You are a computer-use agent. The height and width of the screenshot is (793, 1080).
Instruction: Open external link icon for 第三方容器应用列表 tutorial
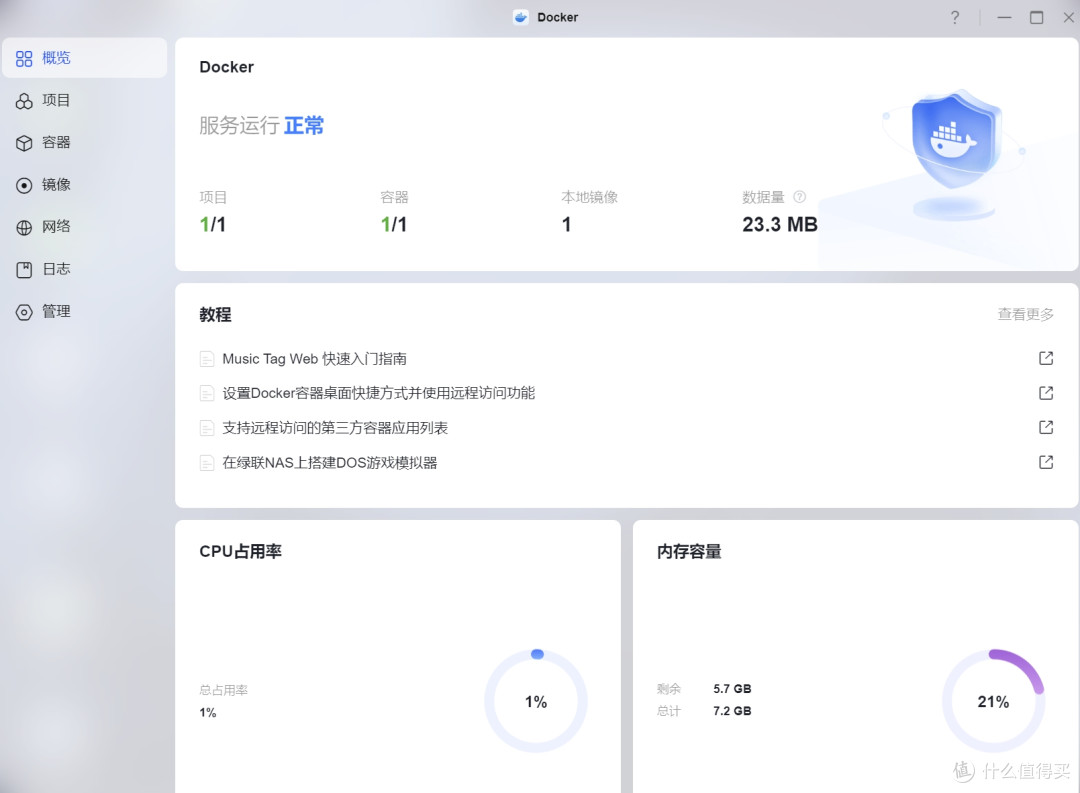pos(1046,427)
